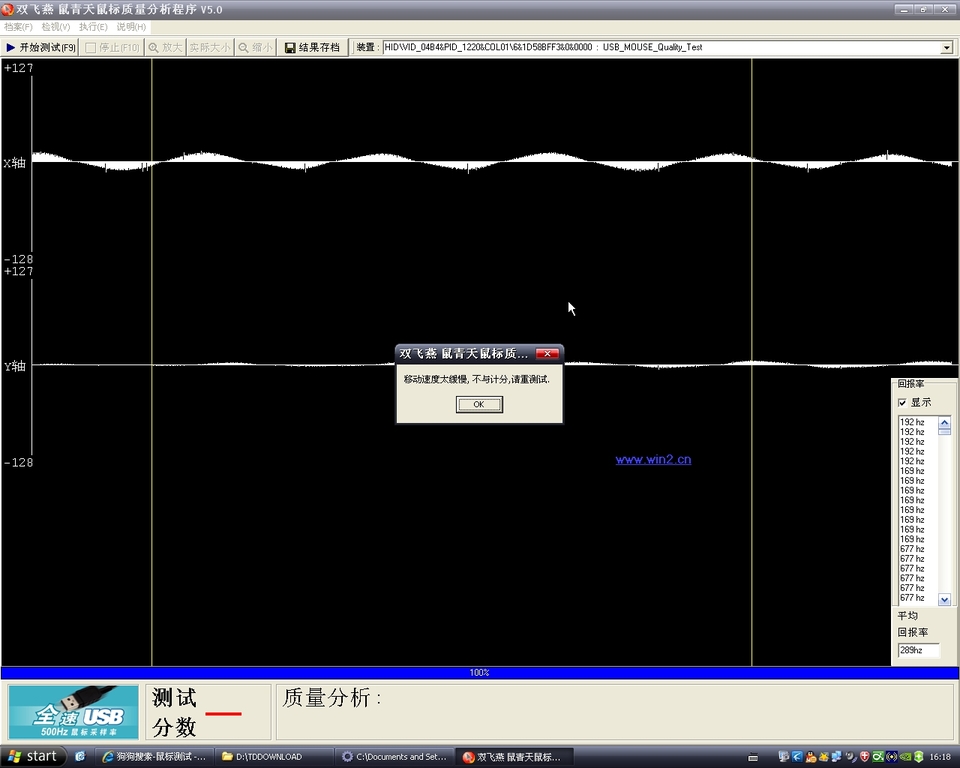The width and height of the screenshot is (960, 768).
Task: Open the 执行(E) menu
Action: click(x=94, y=26)
